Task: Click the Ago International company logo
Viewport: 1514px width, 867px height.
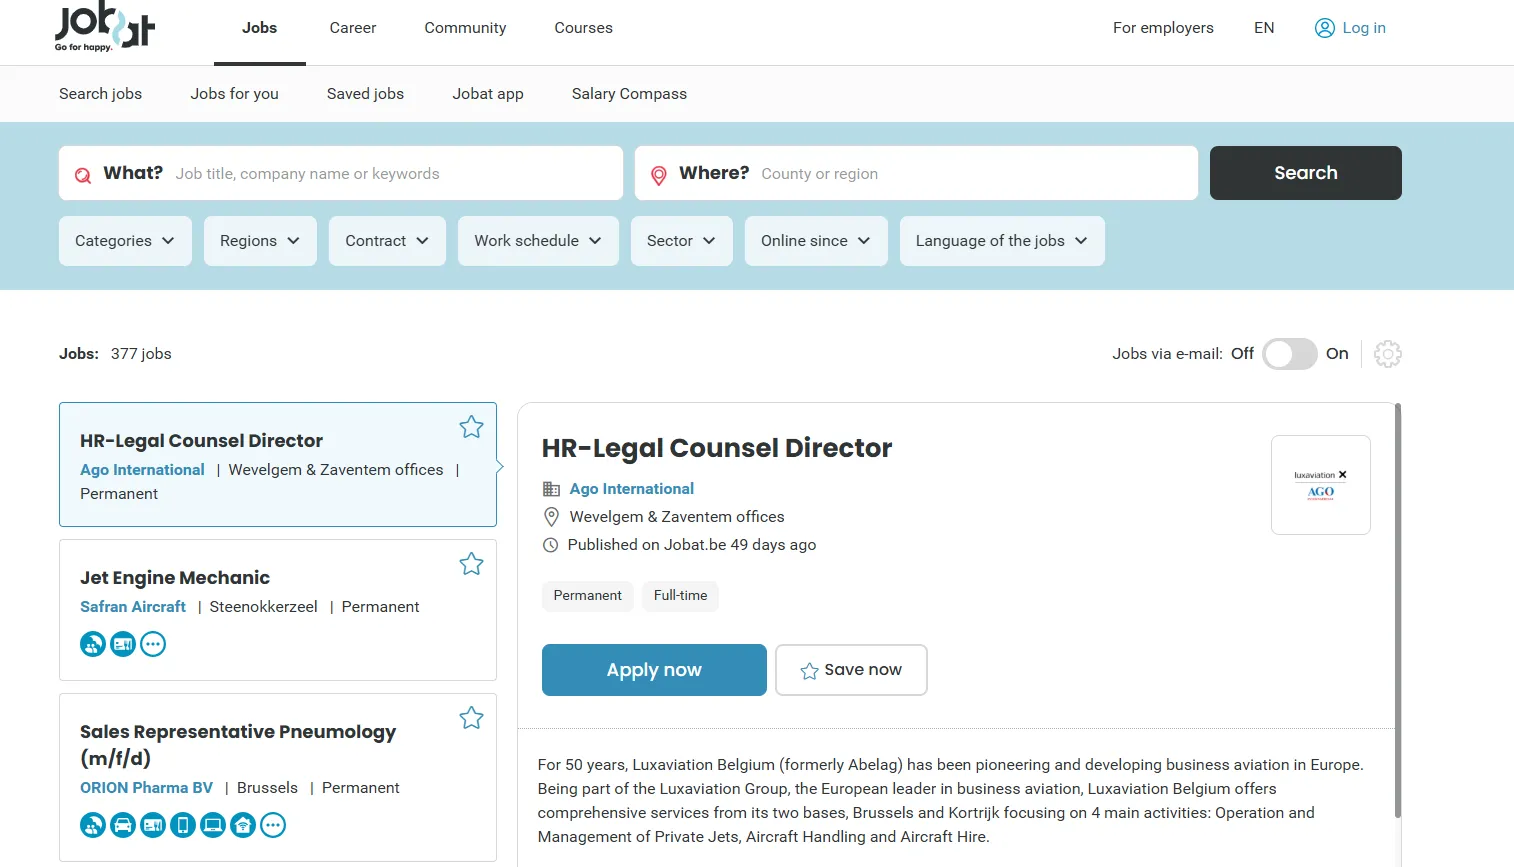Action: click(1320, 485)
